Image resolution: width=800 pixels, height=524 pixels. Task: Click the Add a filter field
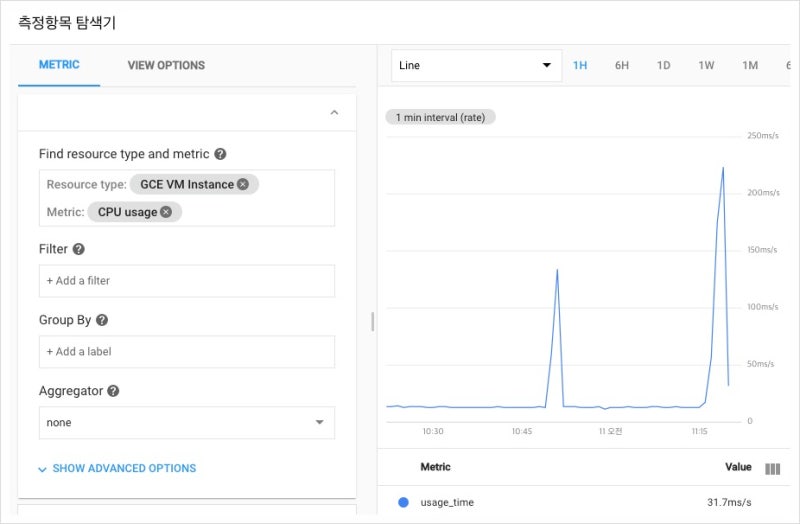(x=186, y=281)
